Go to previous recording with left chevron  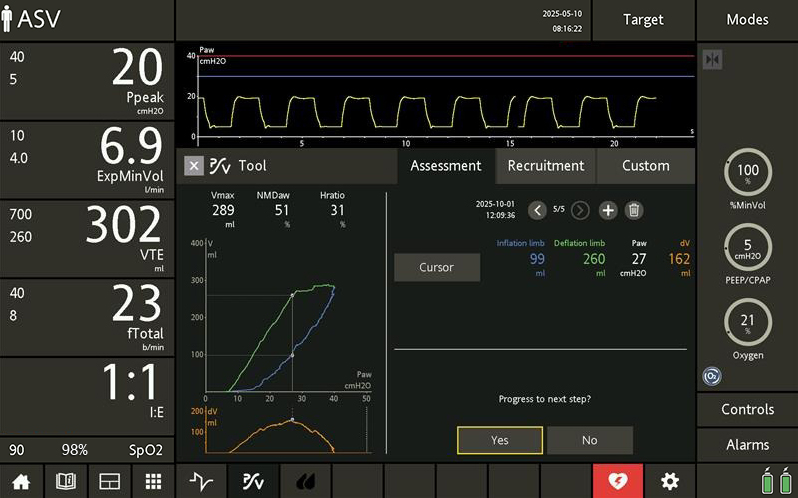click(x=537, y=210)
